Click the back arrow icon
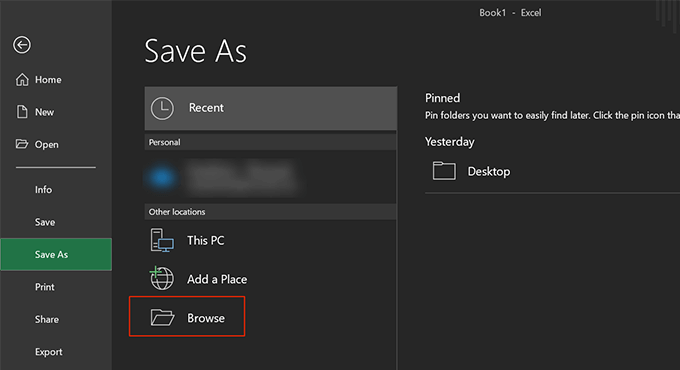This screenshot has width=680, height=370. (22, 45)
